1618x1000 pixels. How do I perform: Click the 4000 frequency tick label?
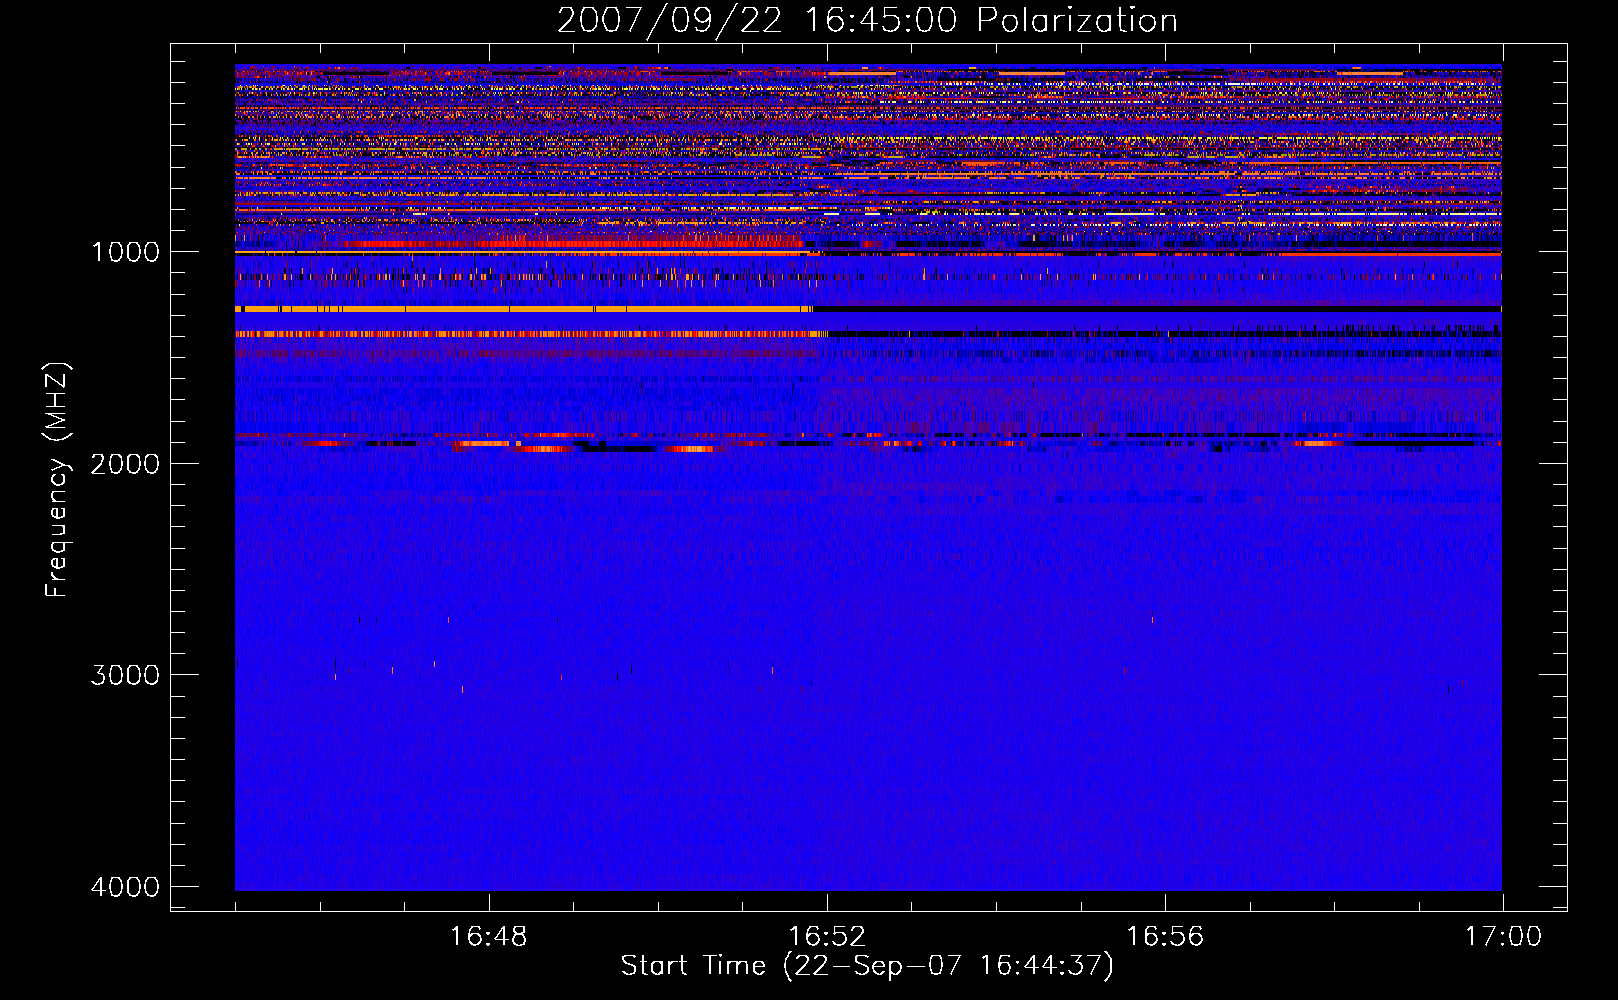[x=125, y=886]
